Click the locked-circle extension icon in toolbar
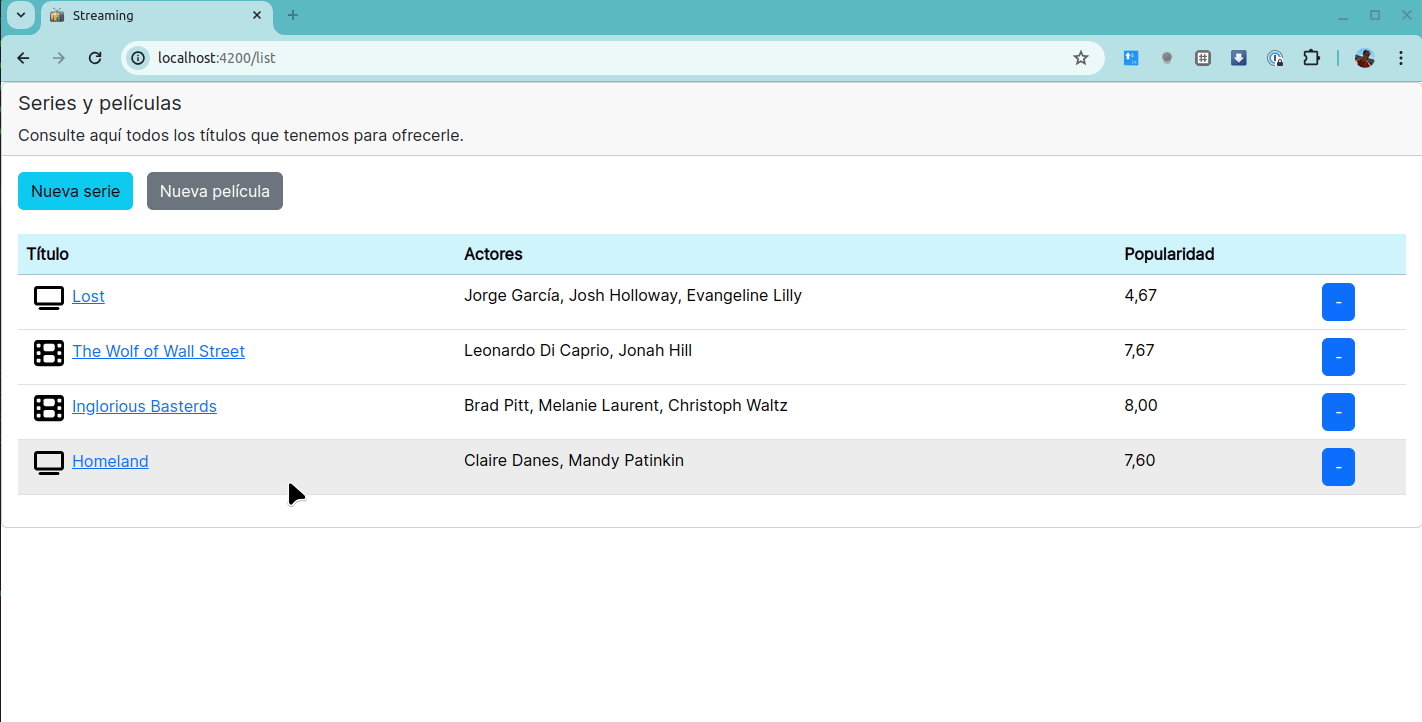This screenshot has width=1422, height=722. coord(1275,58)
